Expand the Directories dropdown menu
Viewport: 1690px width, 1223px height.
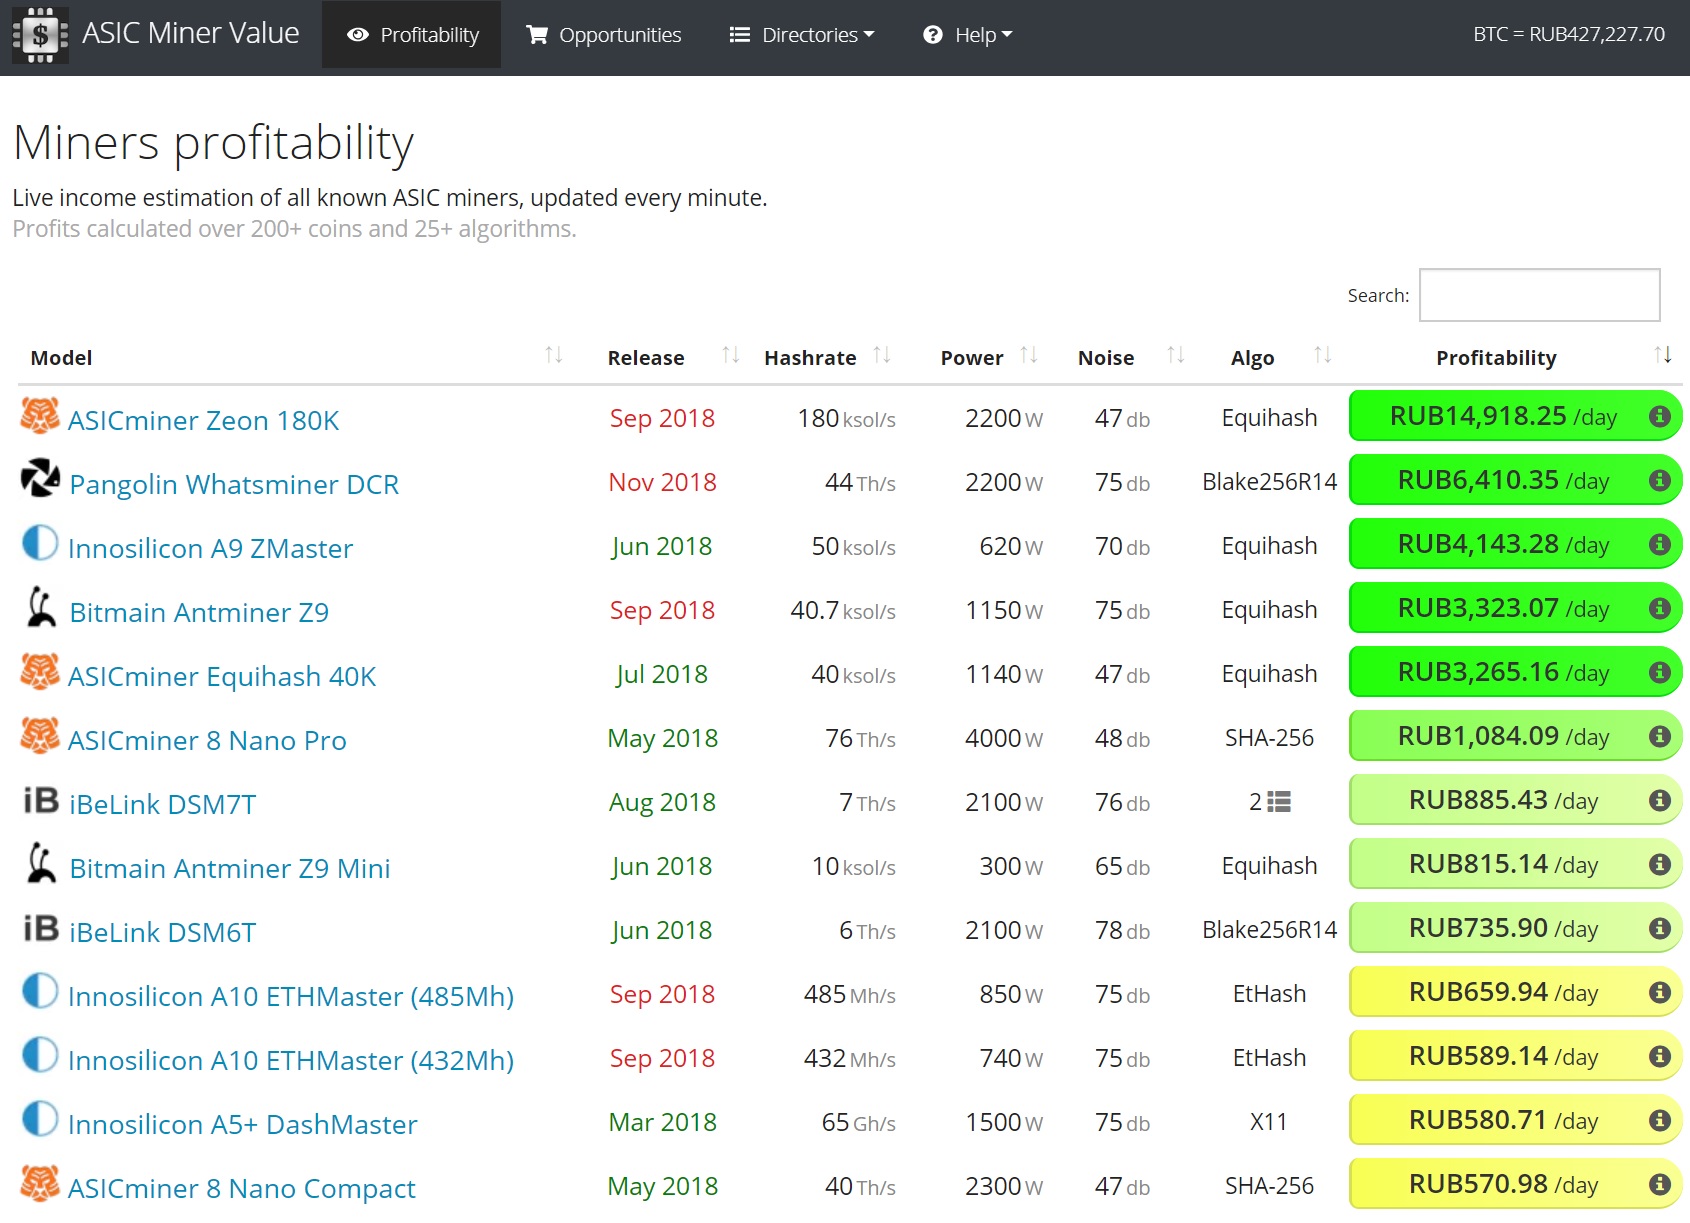pos(802,35)
